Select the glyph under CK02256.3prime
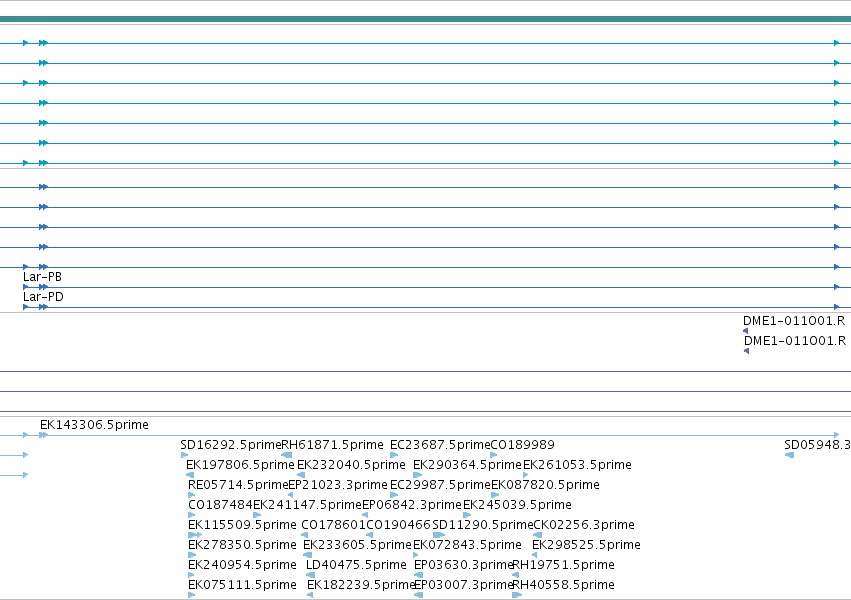This screenshot has height=600, width=851. pyautogui.click(x=537, y=535)
